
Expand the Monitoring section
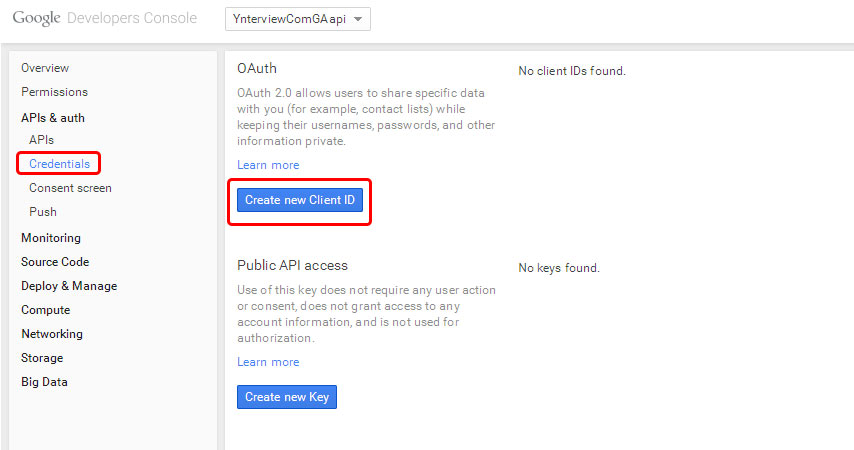[x=51, y=238]
